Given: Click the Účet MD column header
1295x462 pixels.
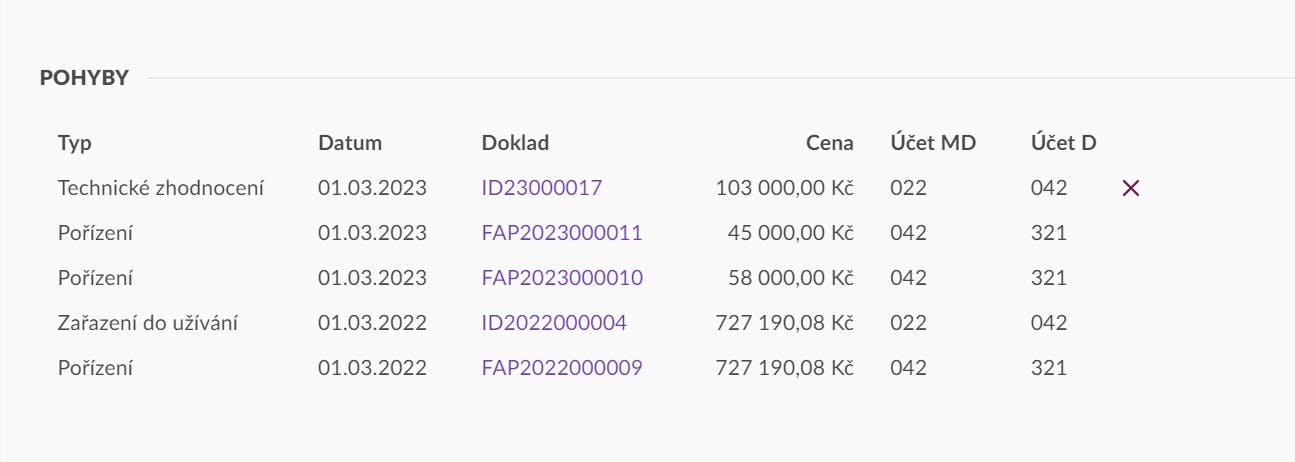Looking at the screenshot, I should point(933,143).
